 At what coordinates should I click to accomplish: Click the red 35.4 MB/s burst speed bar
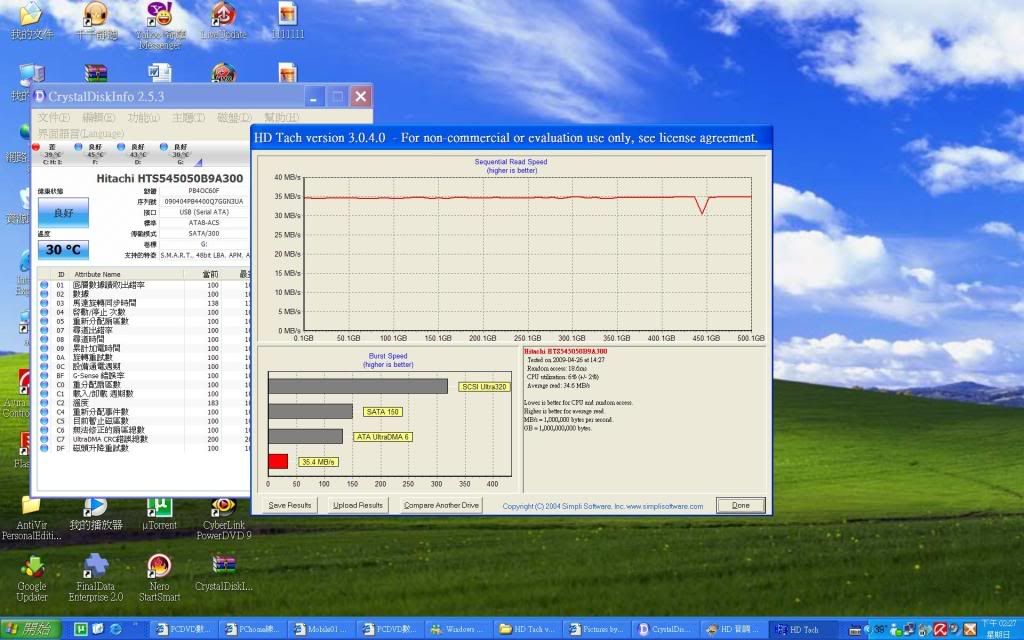tap(278, 462)
